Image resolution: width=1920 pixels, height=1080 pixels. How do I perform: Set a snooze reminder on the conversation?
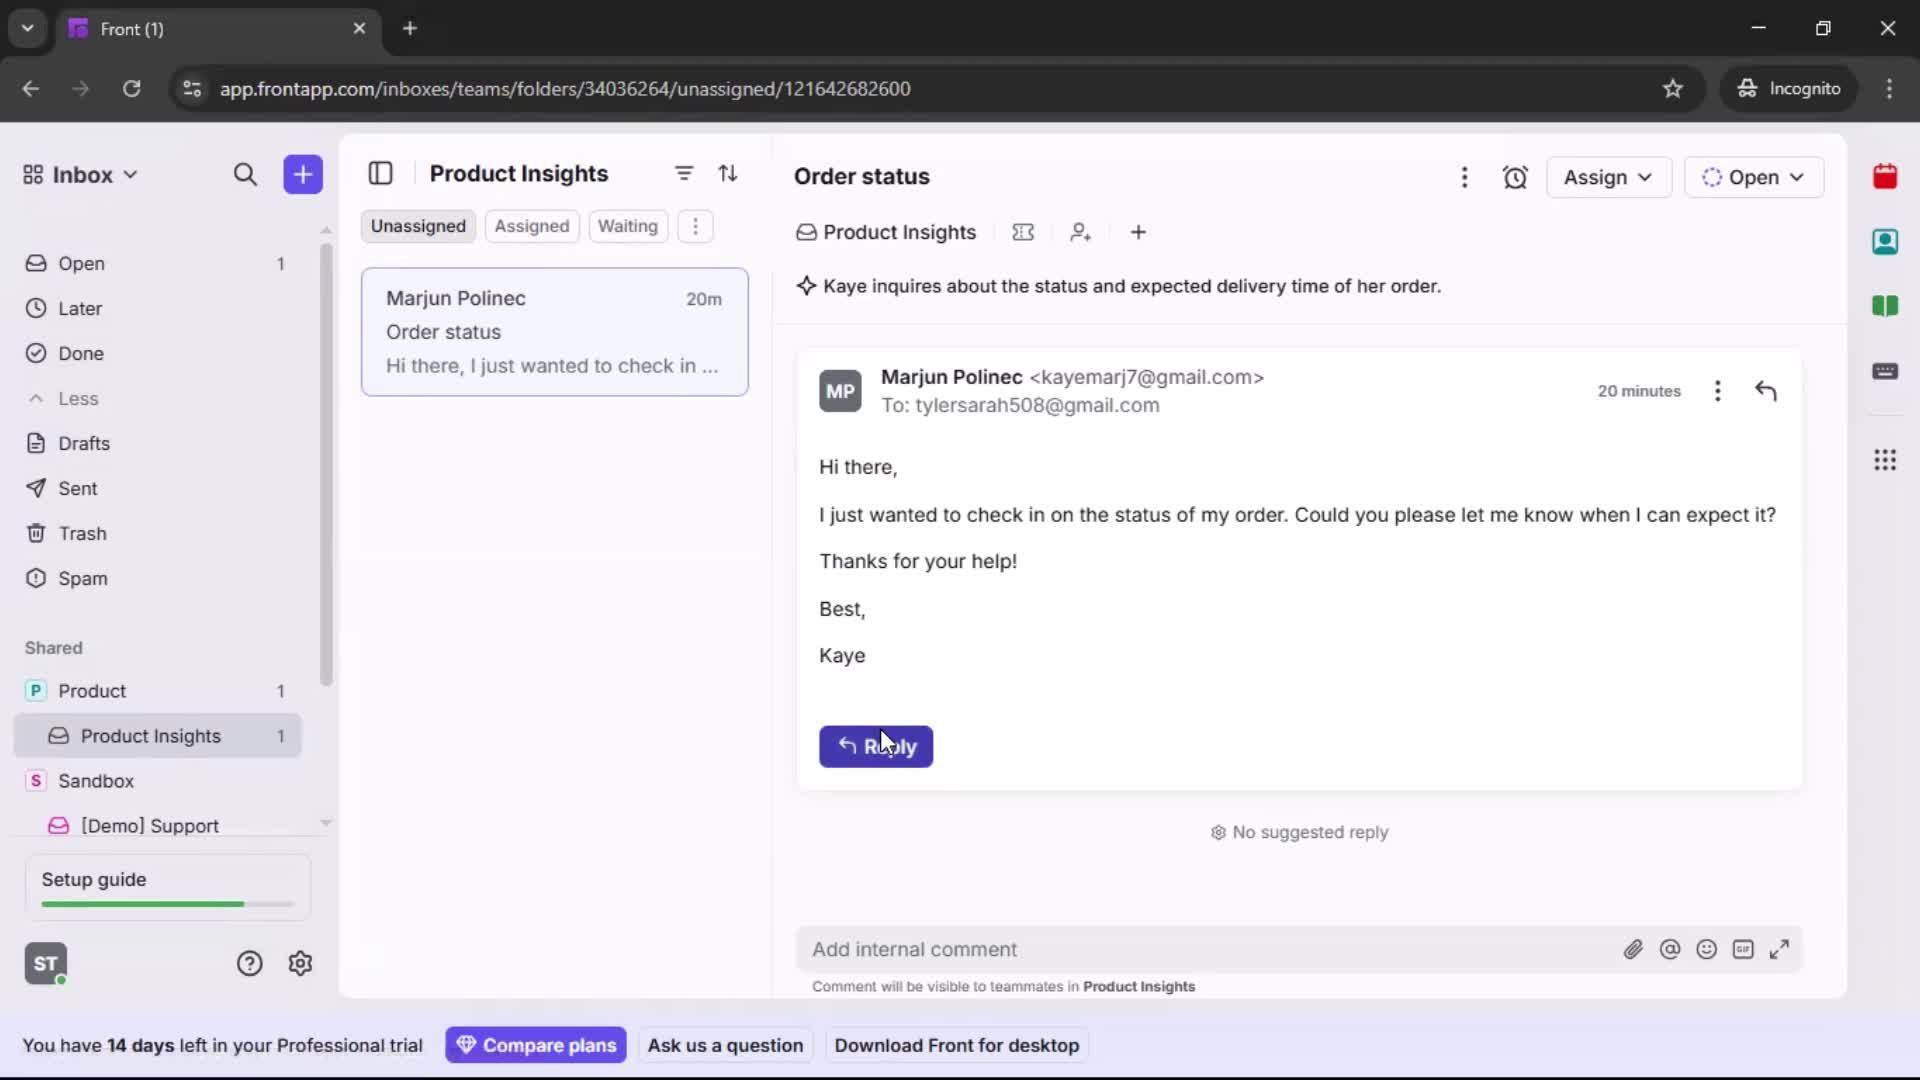pyautogui.click(x=1515, y=177)
